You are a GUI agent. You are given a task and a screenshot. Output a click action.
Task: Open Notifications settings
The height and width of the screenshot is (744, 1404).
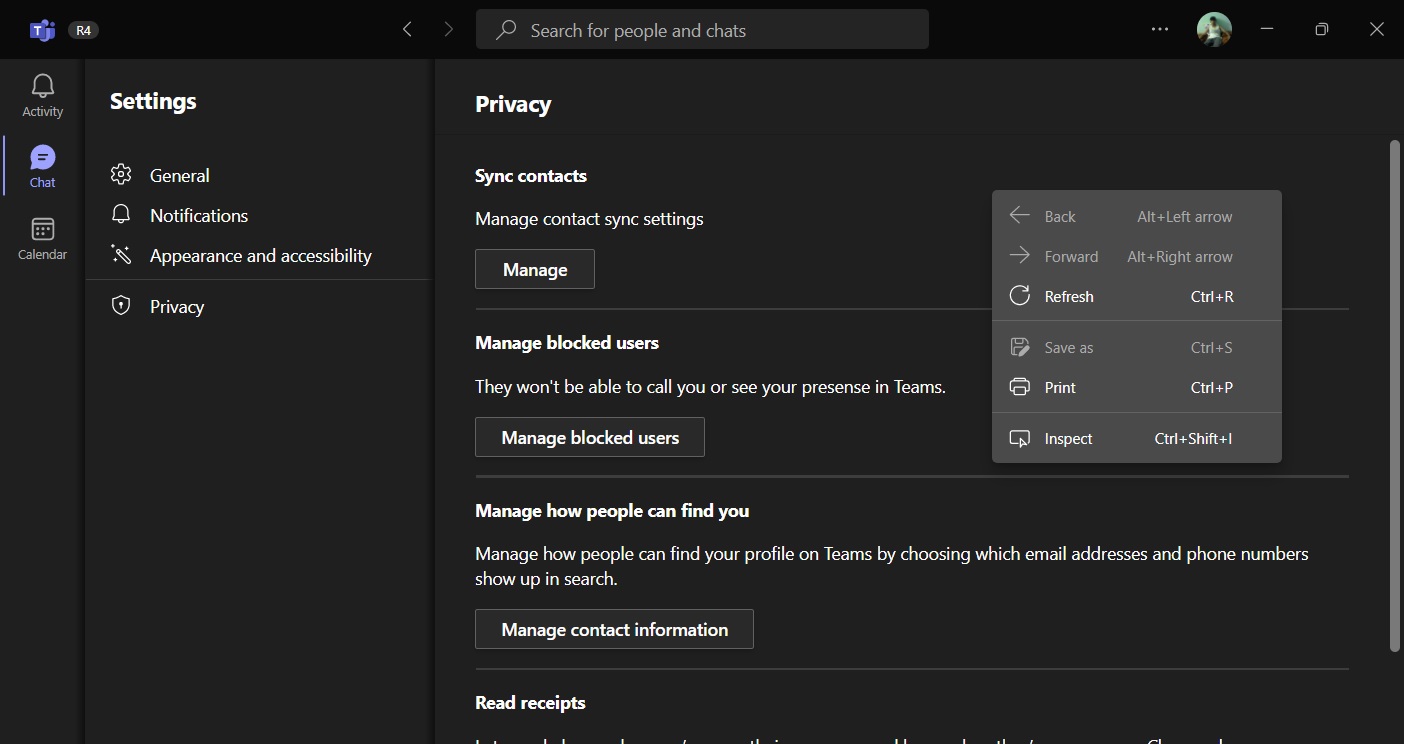click(258, 215)
